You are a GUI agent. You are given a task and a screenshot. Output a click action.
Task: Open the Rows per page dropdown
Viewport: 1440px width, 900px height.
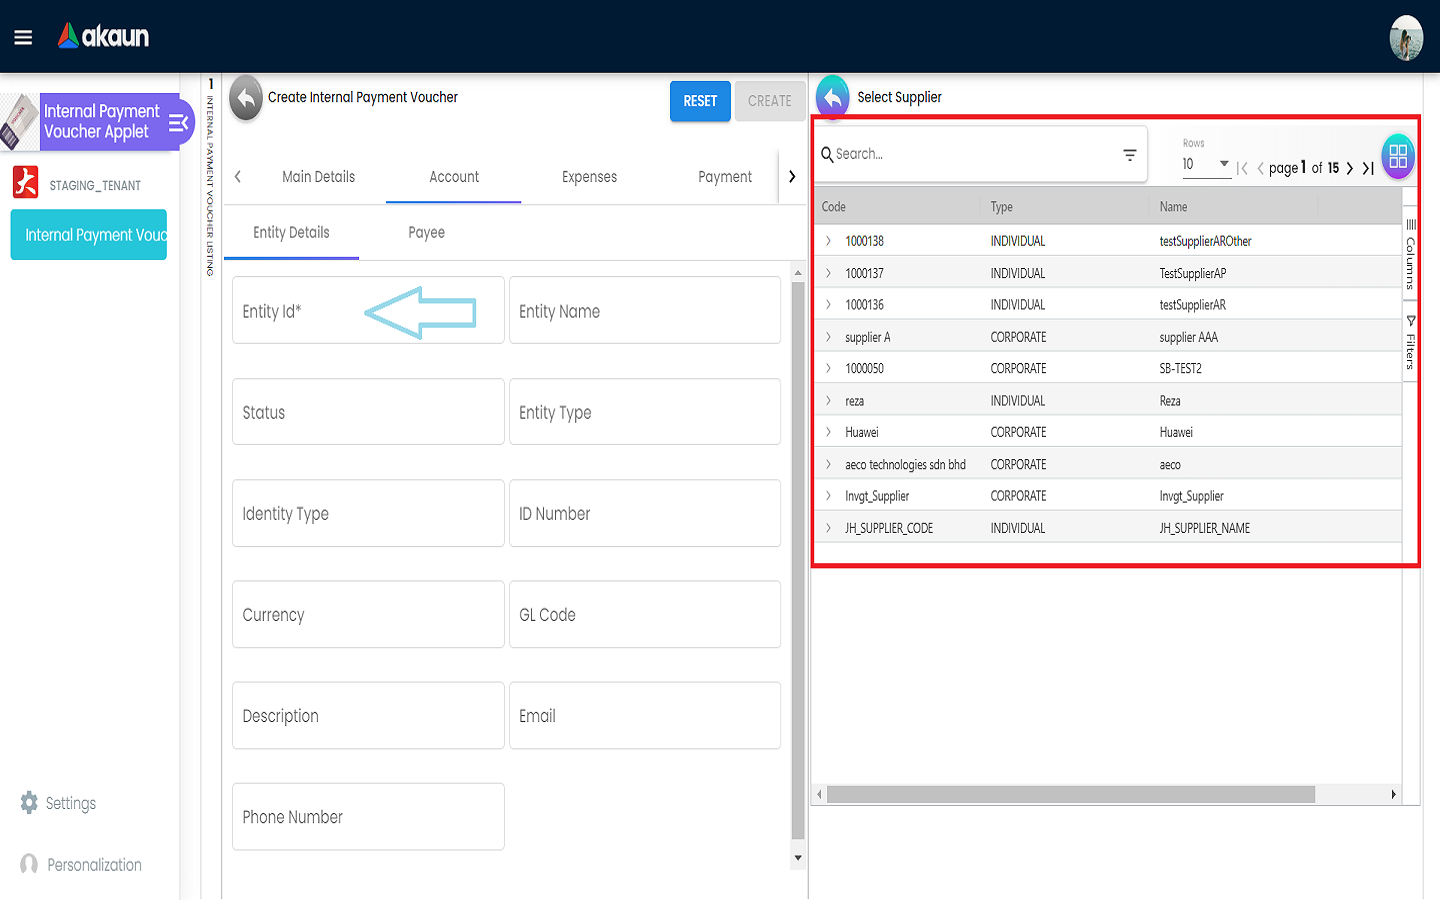pyautogui.click(x=1205, y=164)
